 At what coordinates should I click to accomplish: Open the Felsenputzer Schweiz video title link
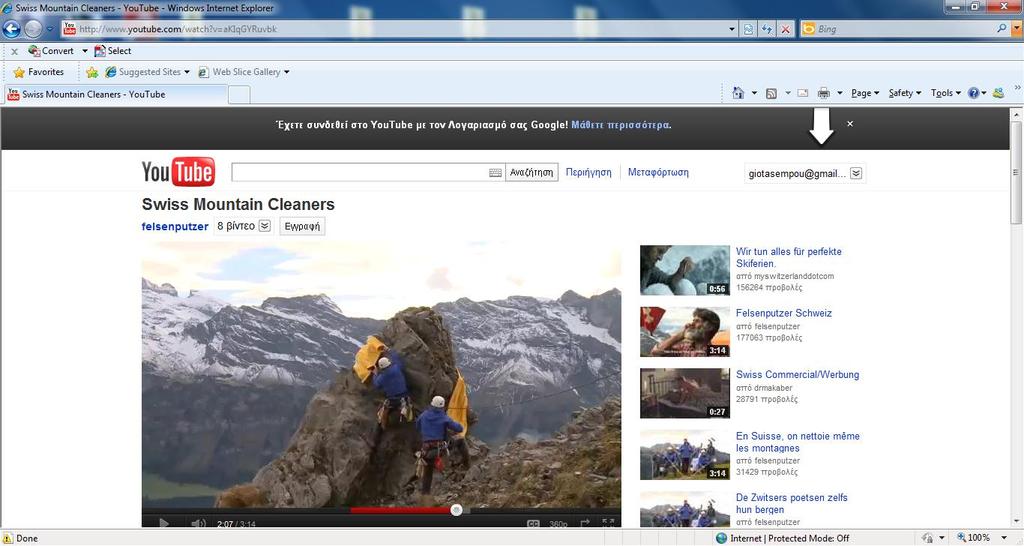click(784, 313)
